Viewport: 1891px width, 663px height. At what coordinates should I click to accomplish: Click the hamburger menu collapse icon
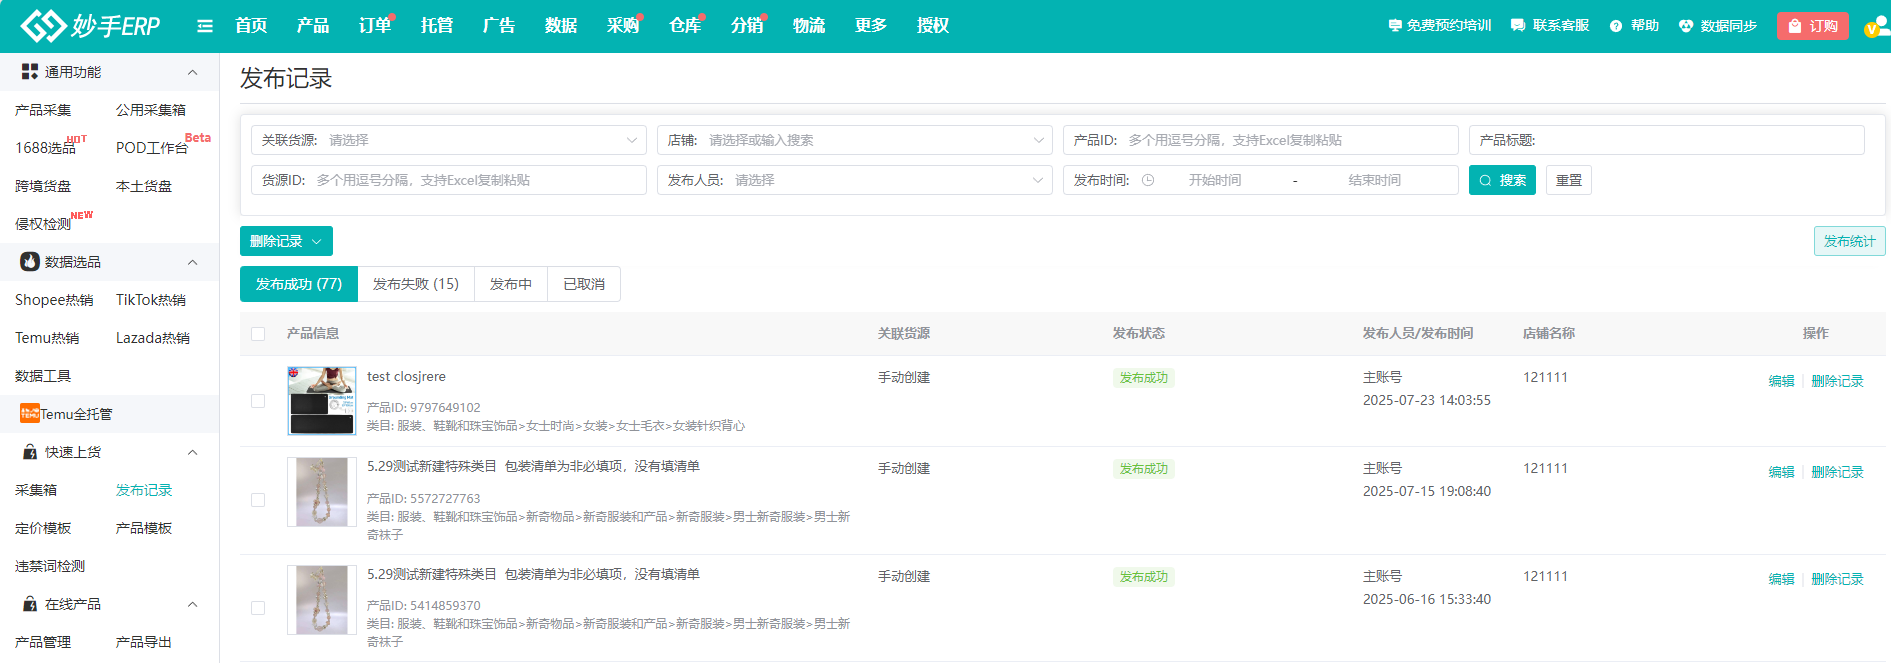click(205, 26)
